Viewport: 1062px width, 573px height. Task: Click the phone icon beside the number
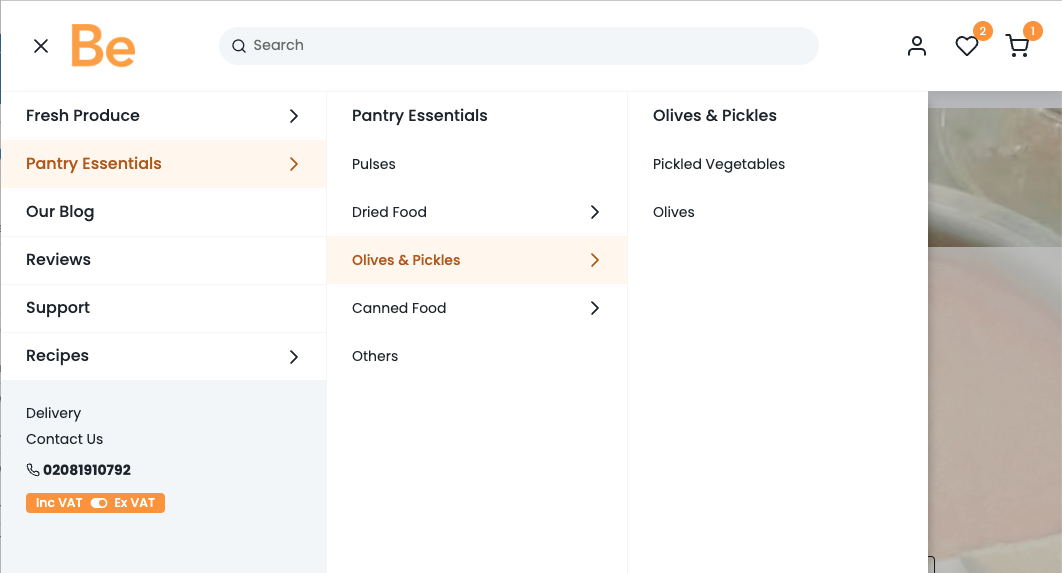coord(33,470)
